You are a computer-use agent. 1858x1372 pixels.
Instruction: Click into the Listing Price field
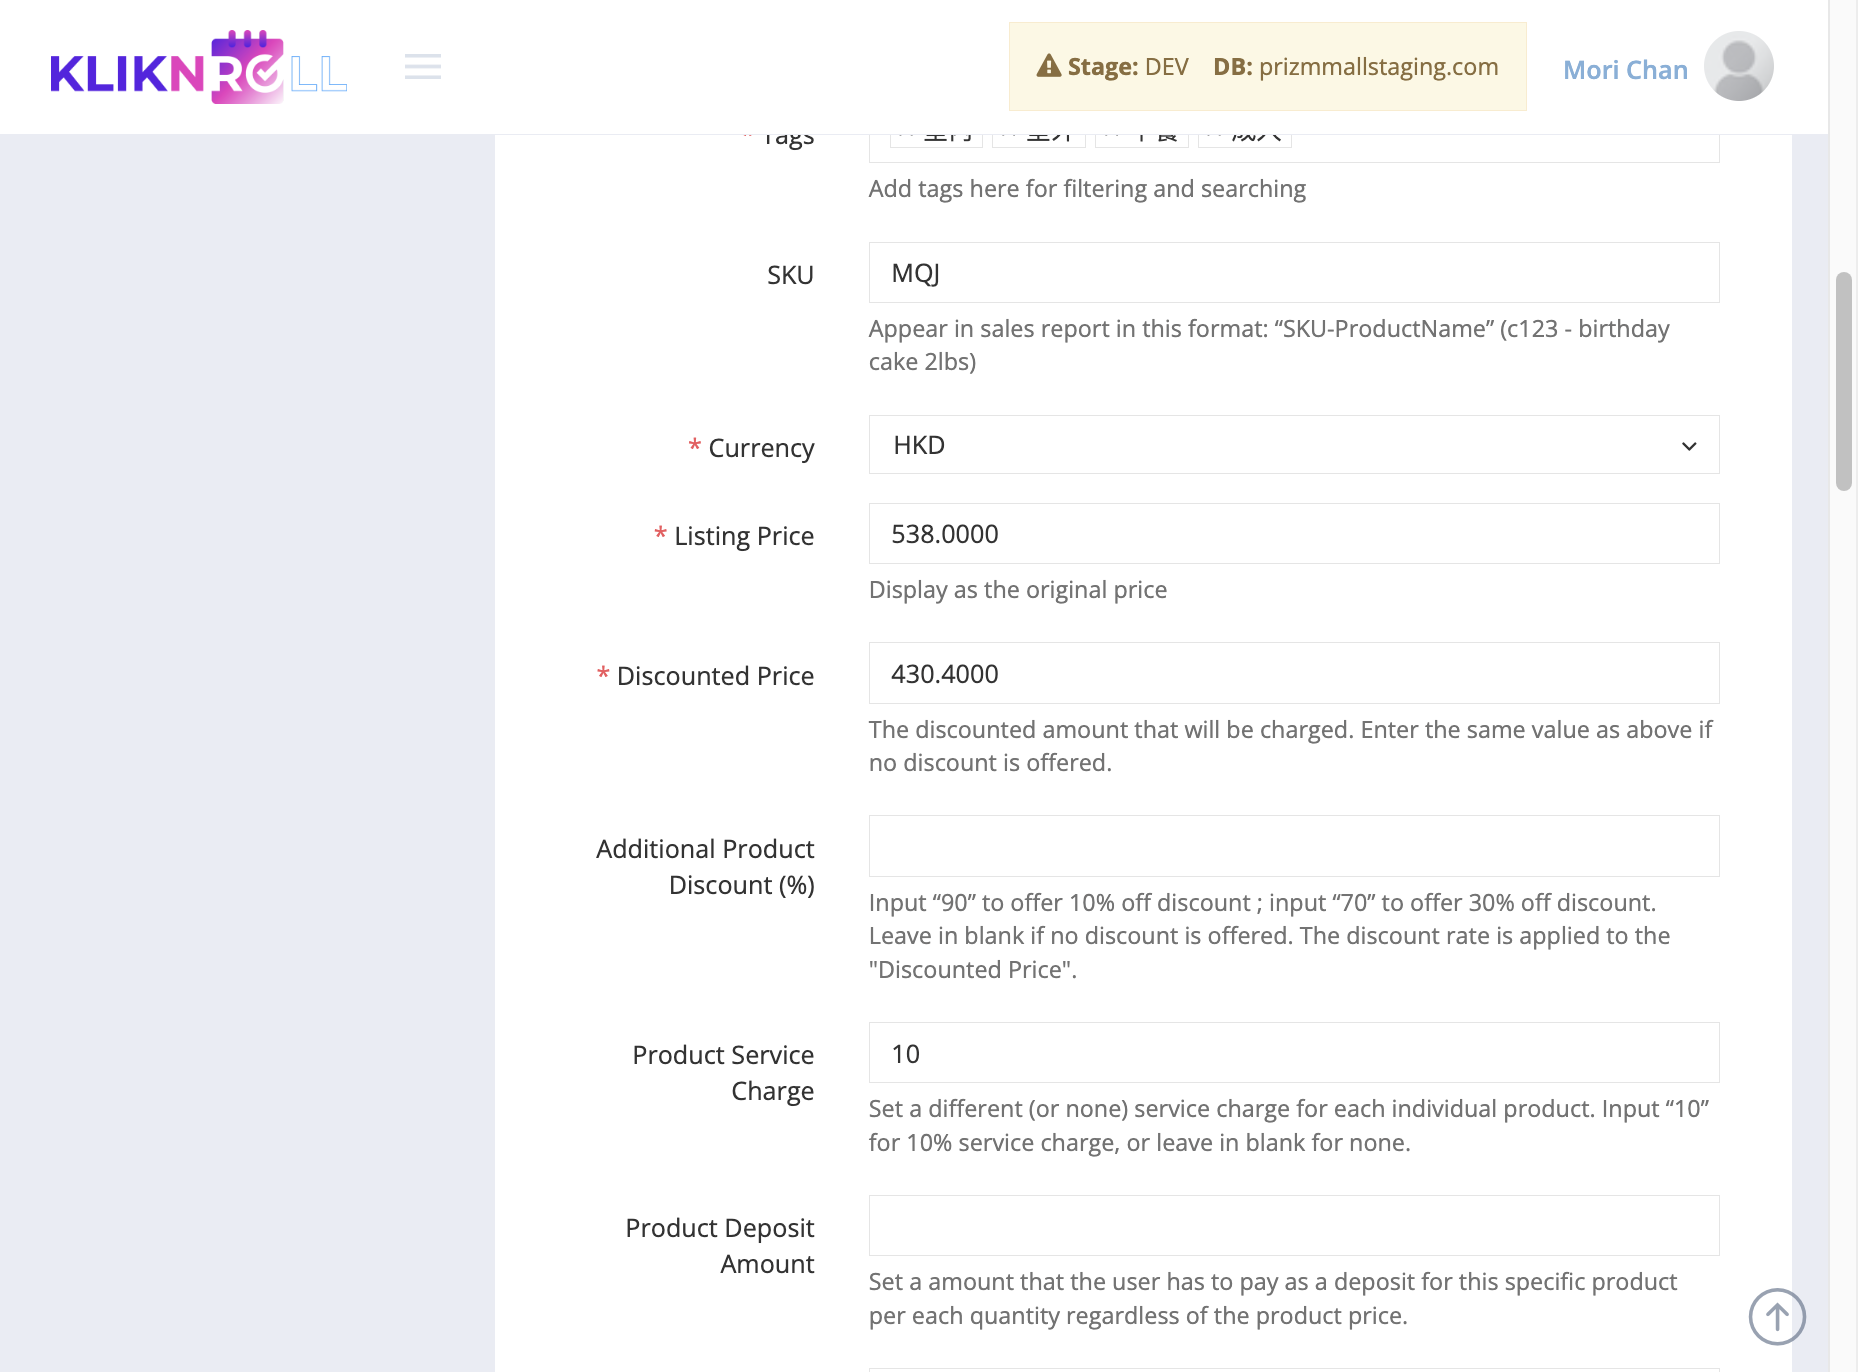1294,534
